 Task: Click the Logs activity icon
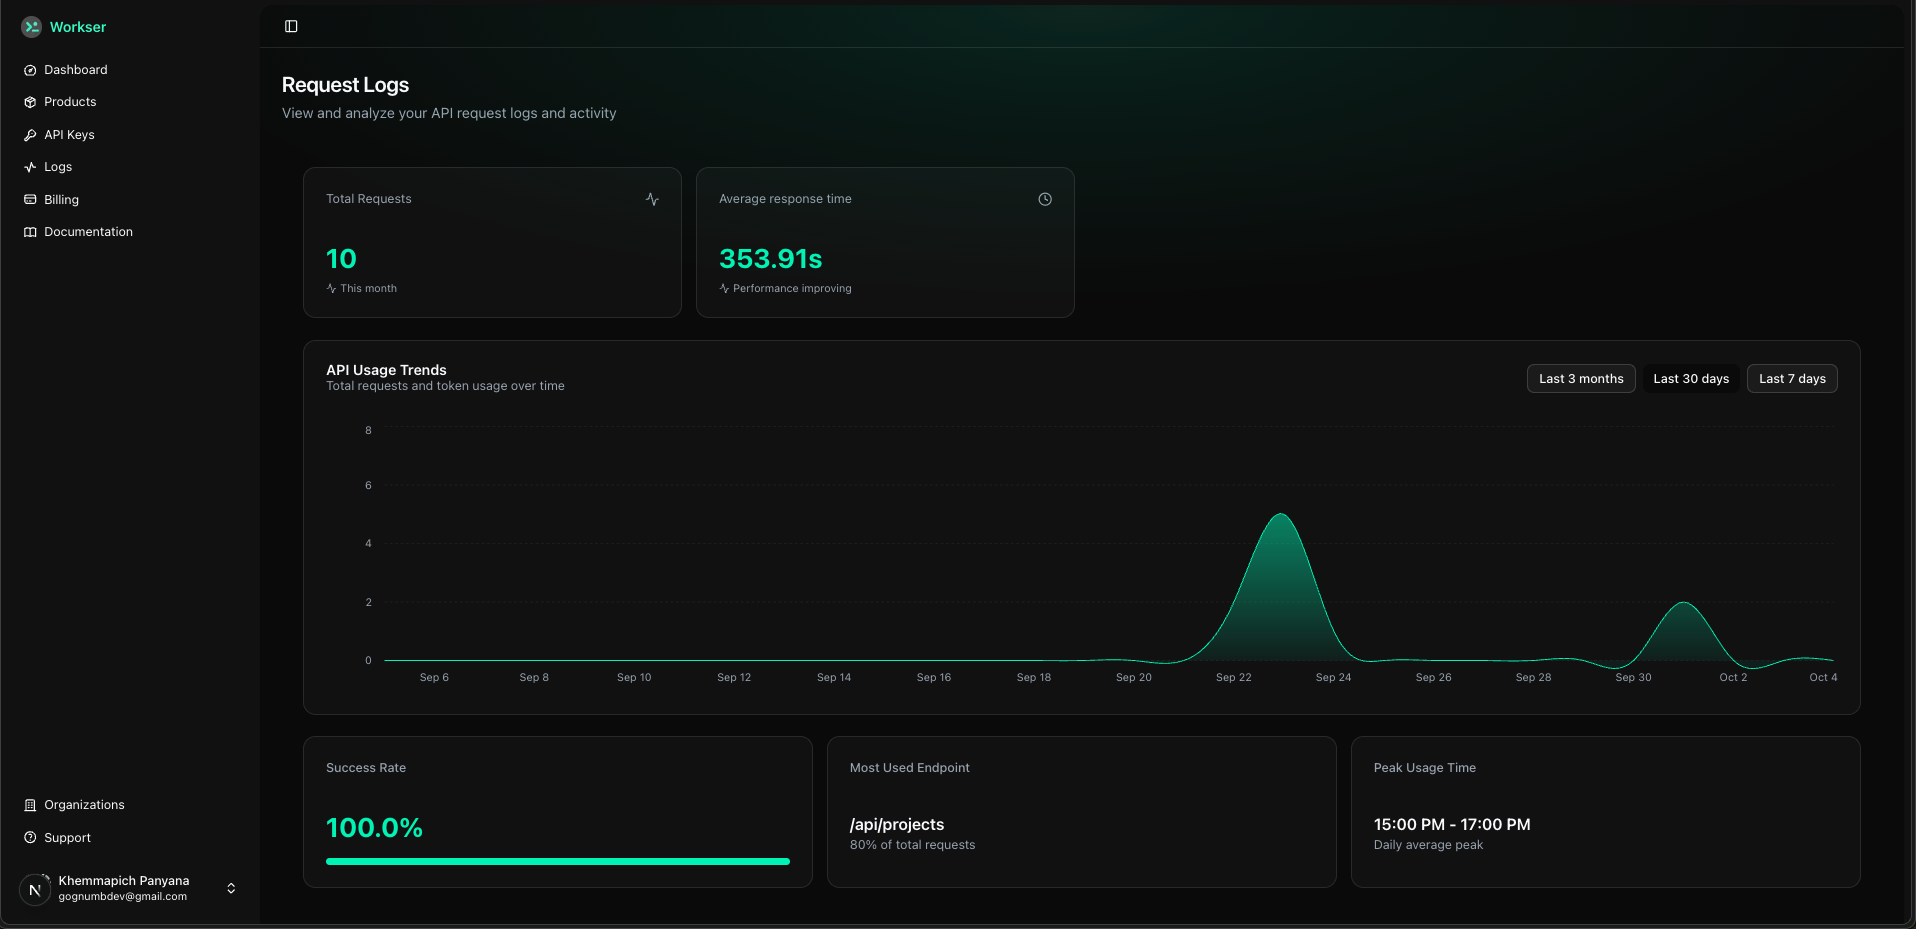tap(30, 167)
